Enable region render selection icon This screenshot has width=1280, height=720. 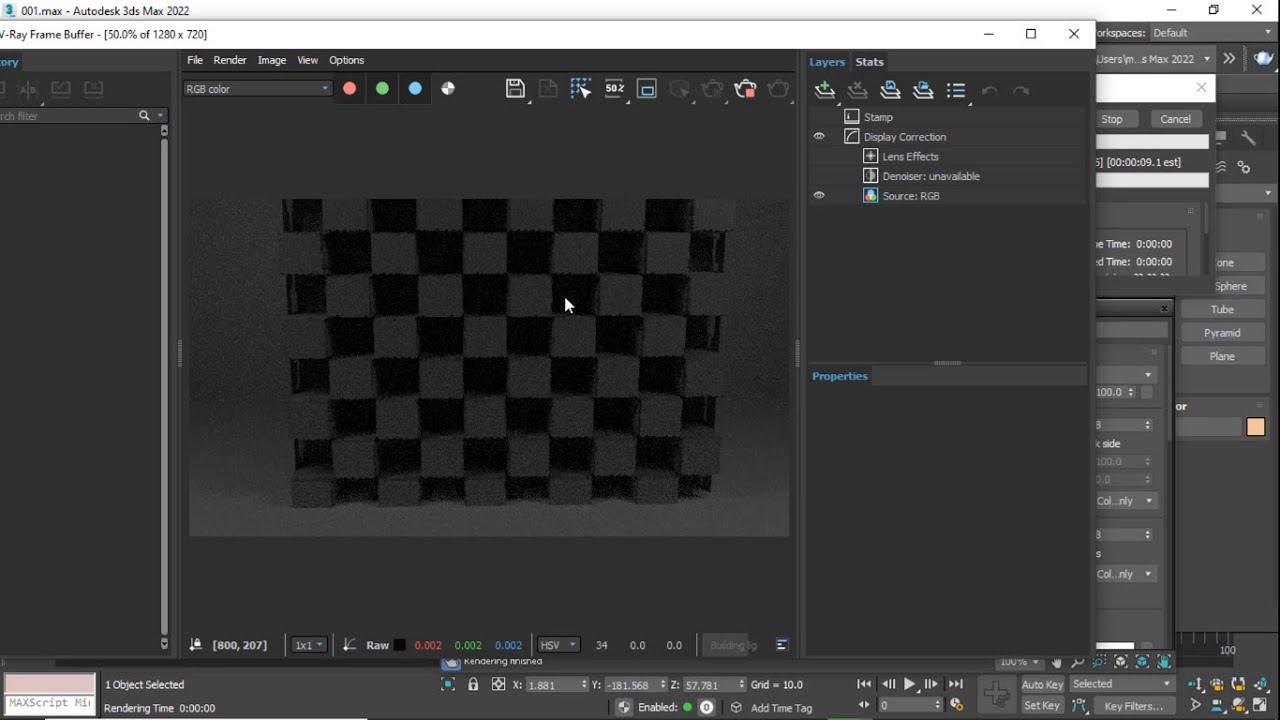click(x=581, y=89)
